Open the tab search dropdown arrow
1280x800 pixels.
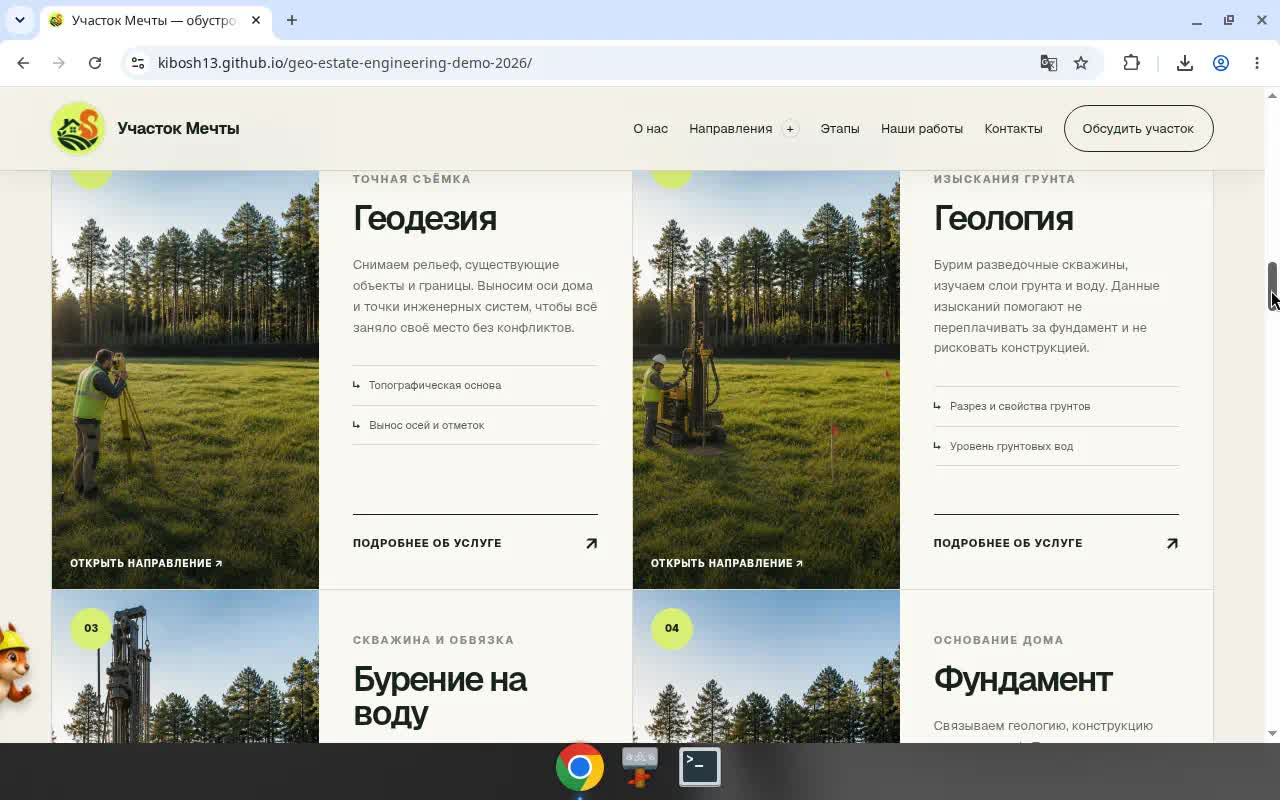pos(20,20)
